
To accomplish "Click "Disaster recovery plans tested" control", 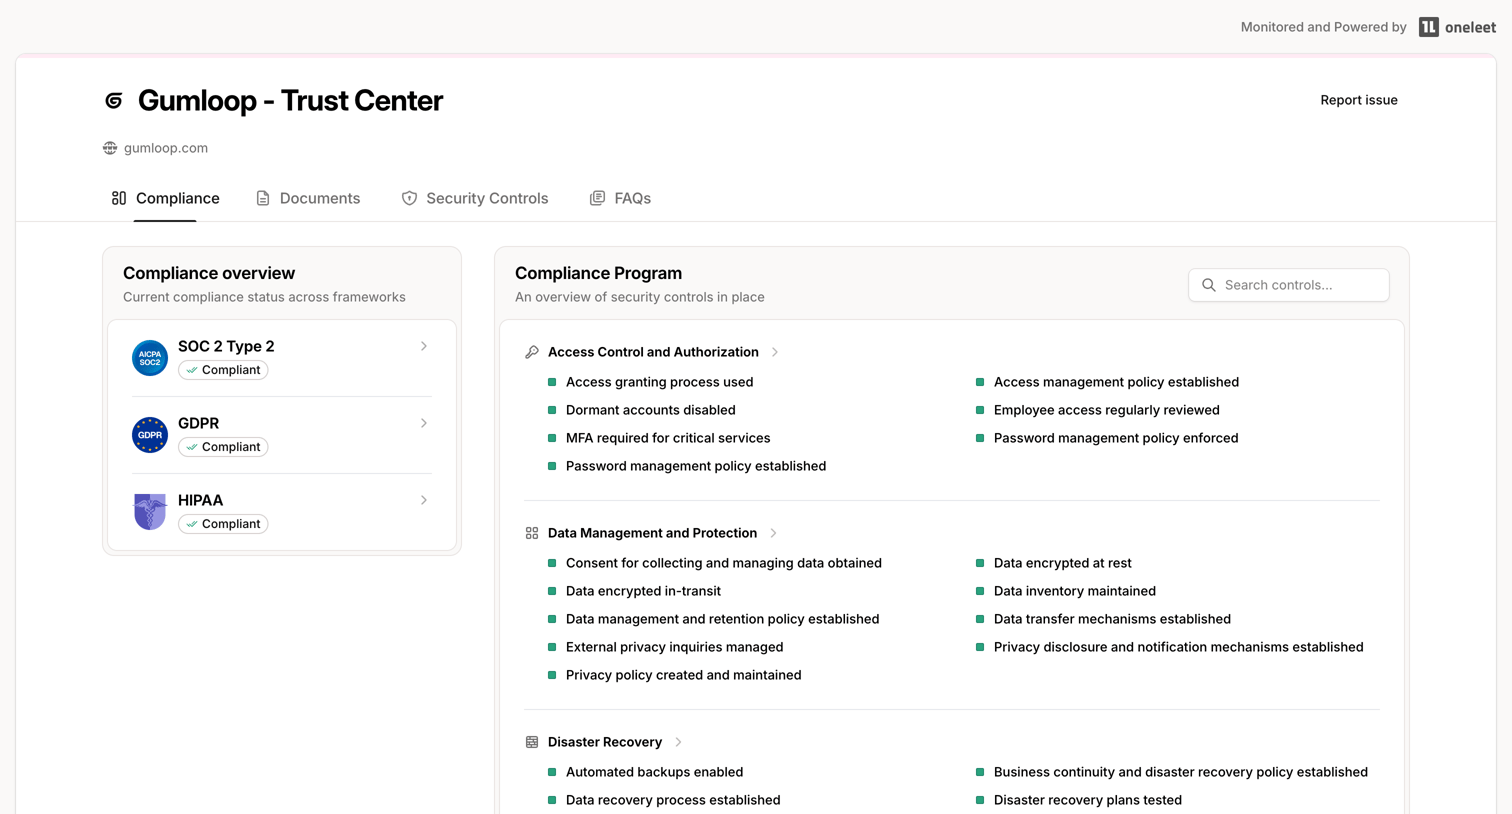I will (1088, 800).
